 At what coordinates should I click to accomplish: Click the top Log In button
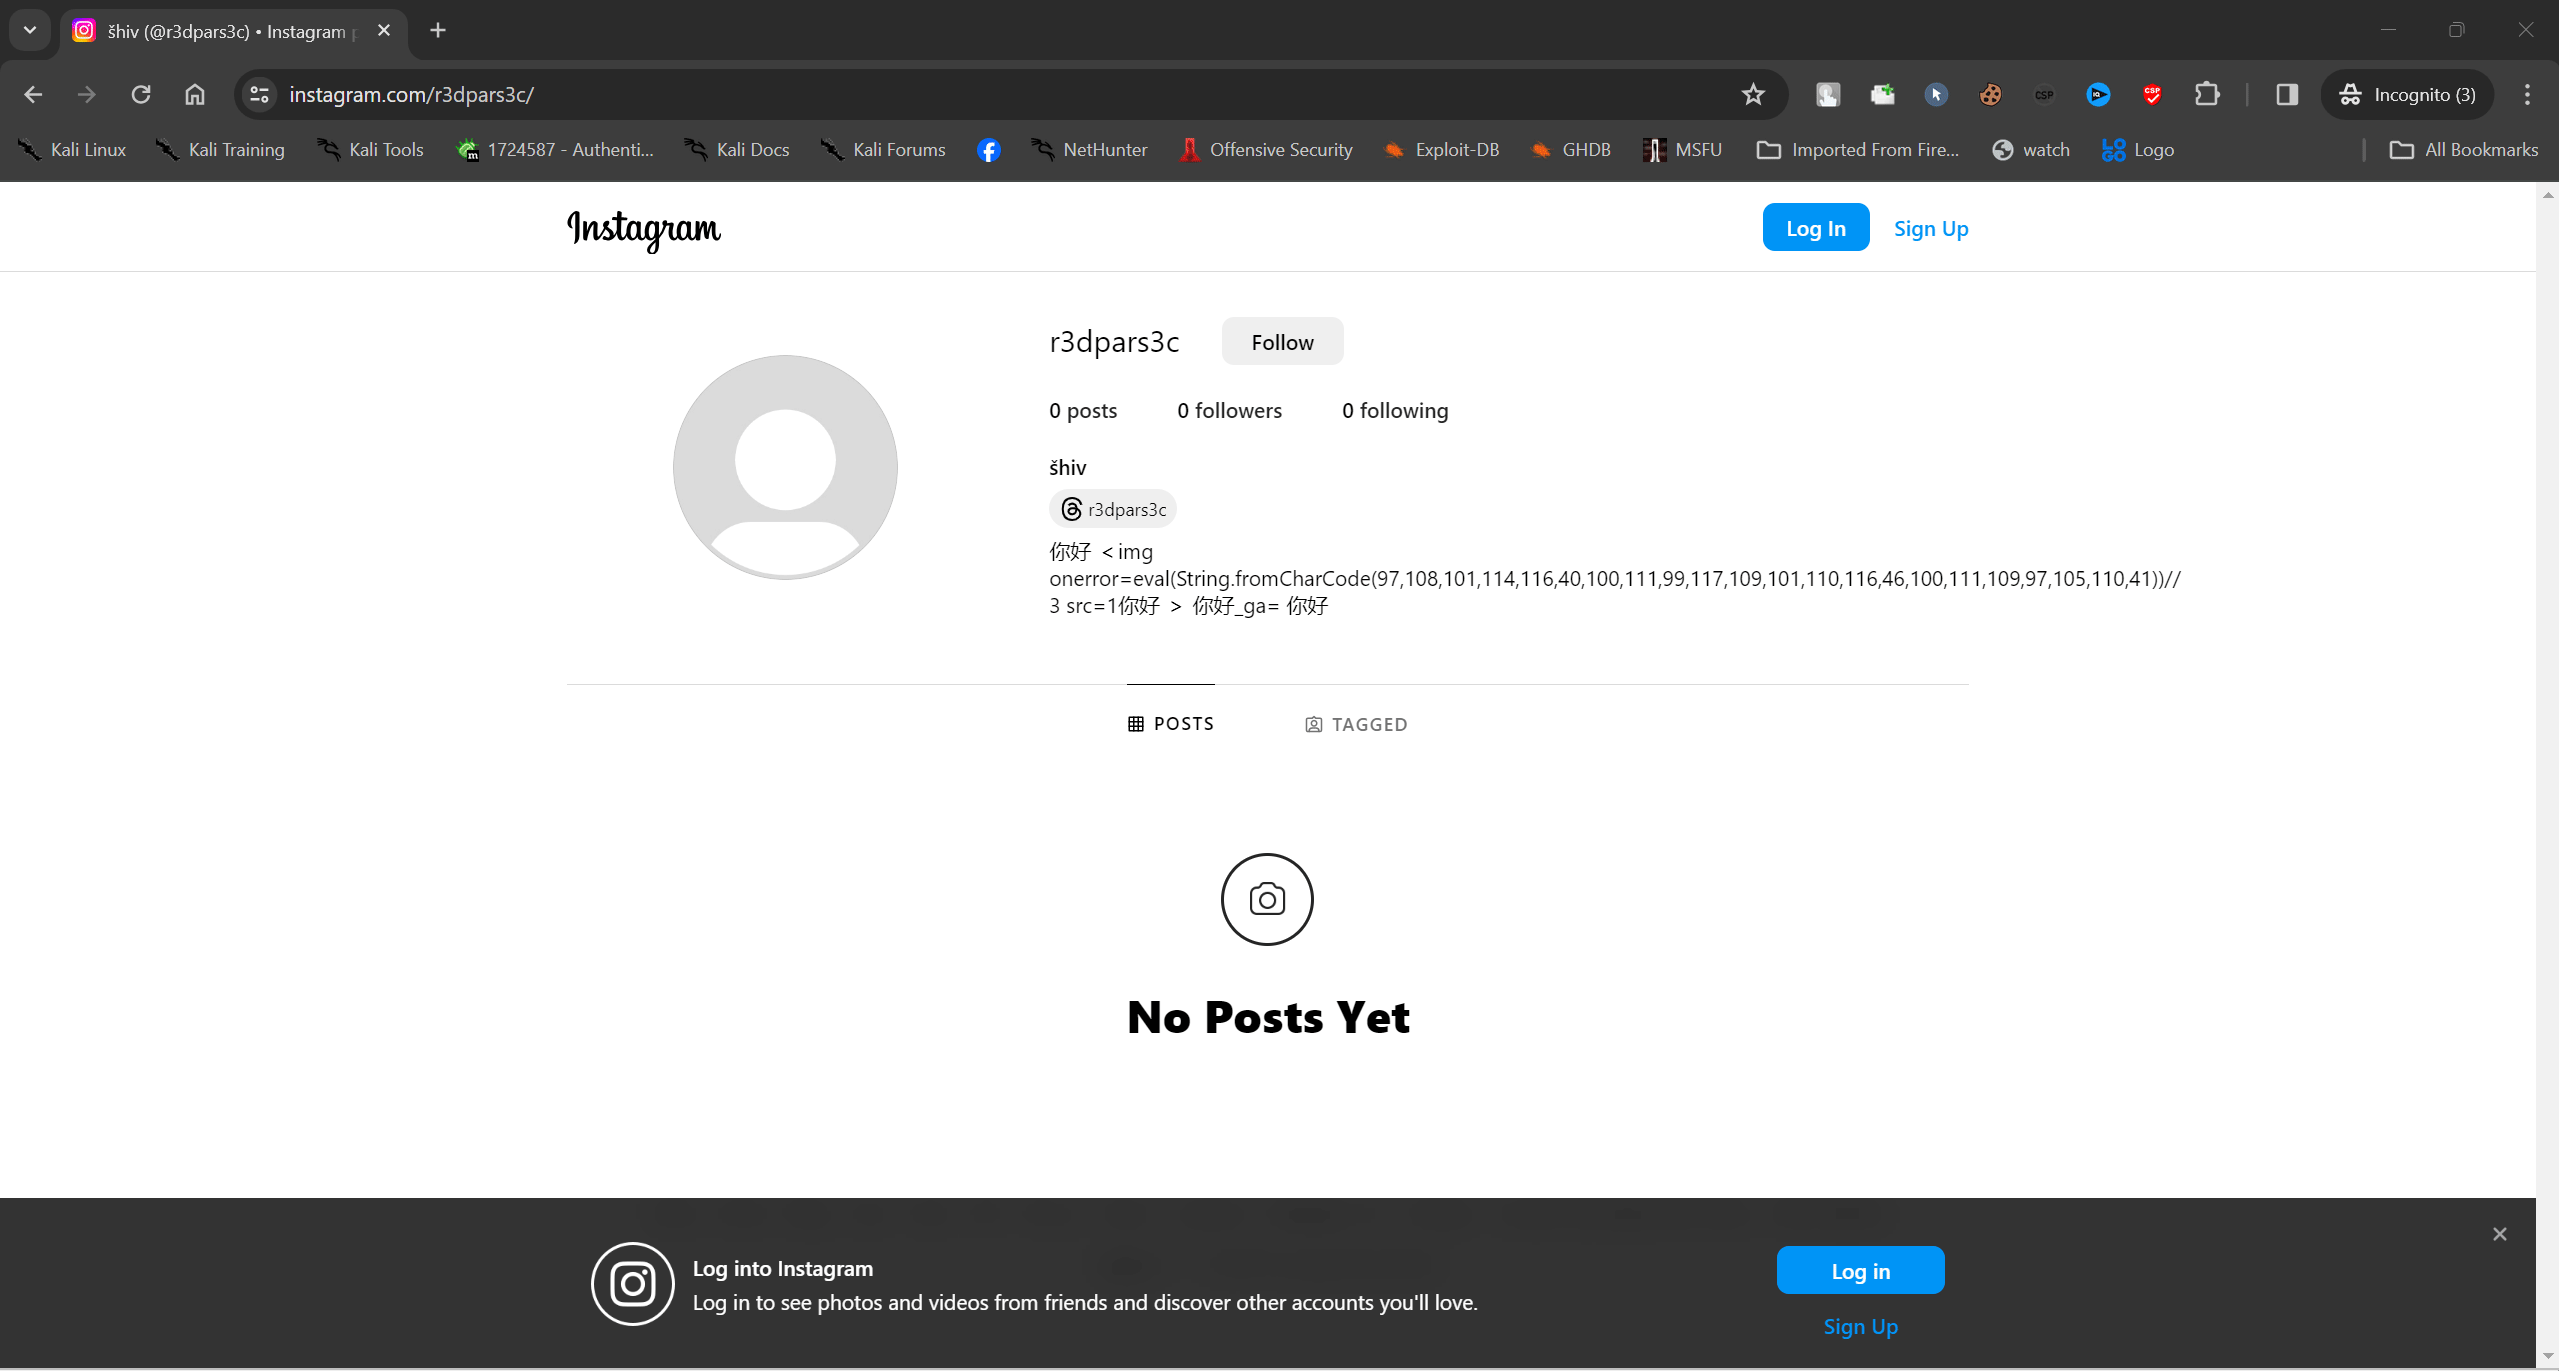(1816, 228)
